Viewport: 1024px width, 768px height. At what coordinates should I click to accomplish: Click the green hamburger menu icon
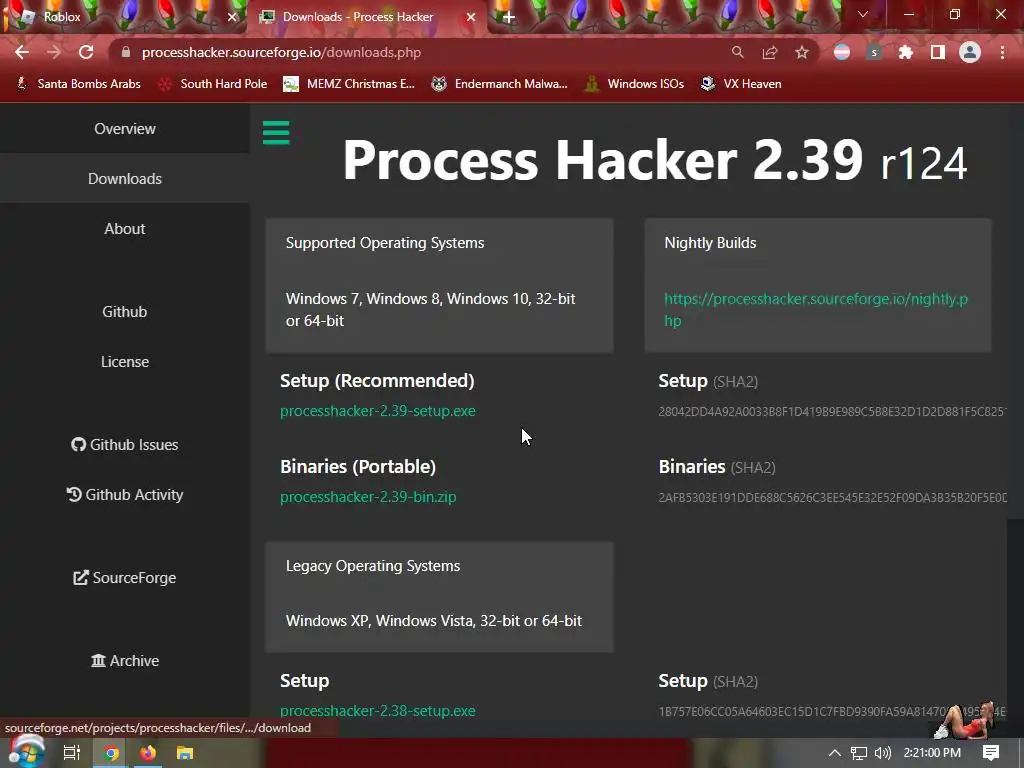[276, 133]
